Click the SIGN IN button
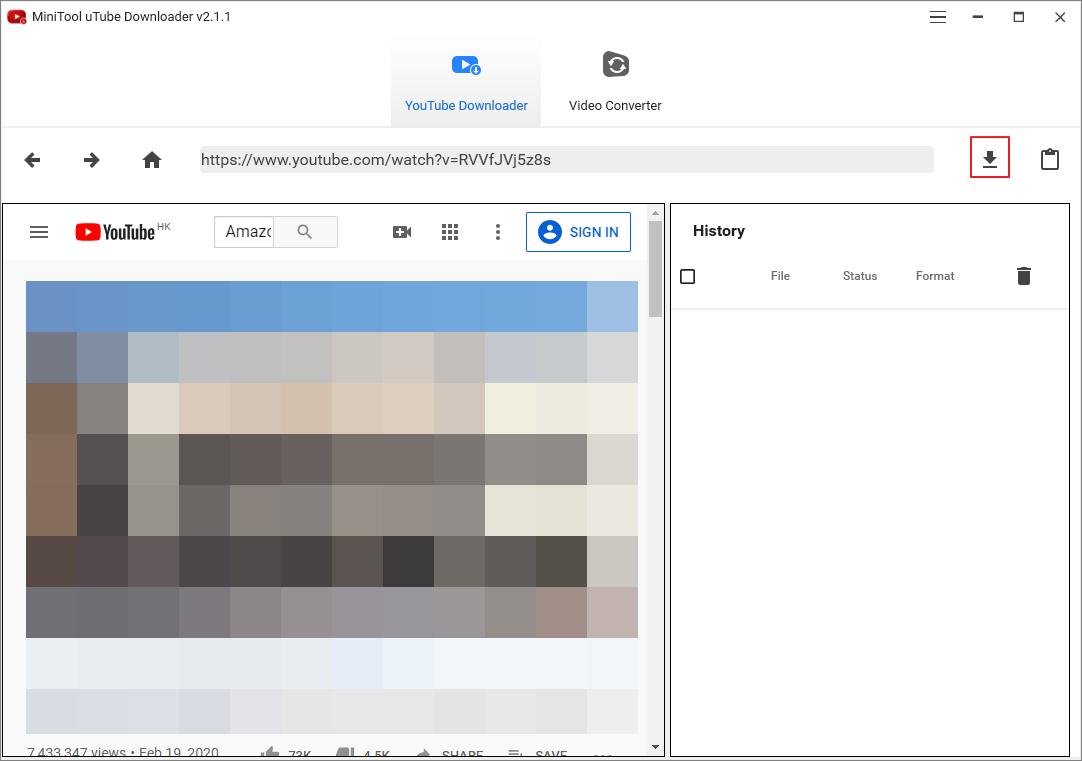This screenshot has width=1082, height=761. point(578,232)
